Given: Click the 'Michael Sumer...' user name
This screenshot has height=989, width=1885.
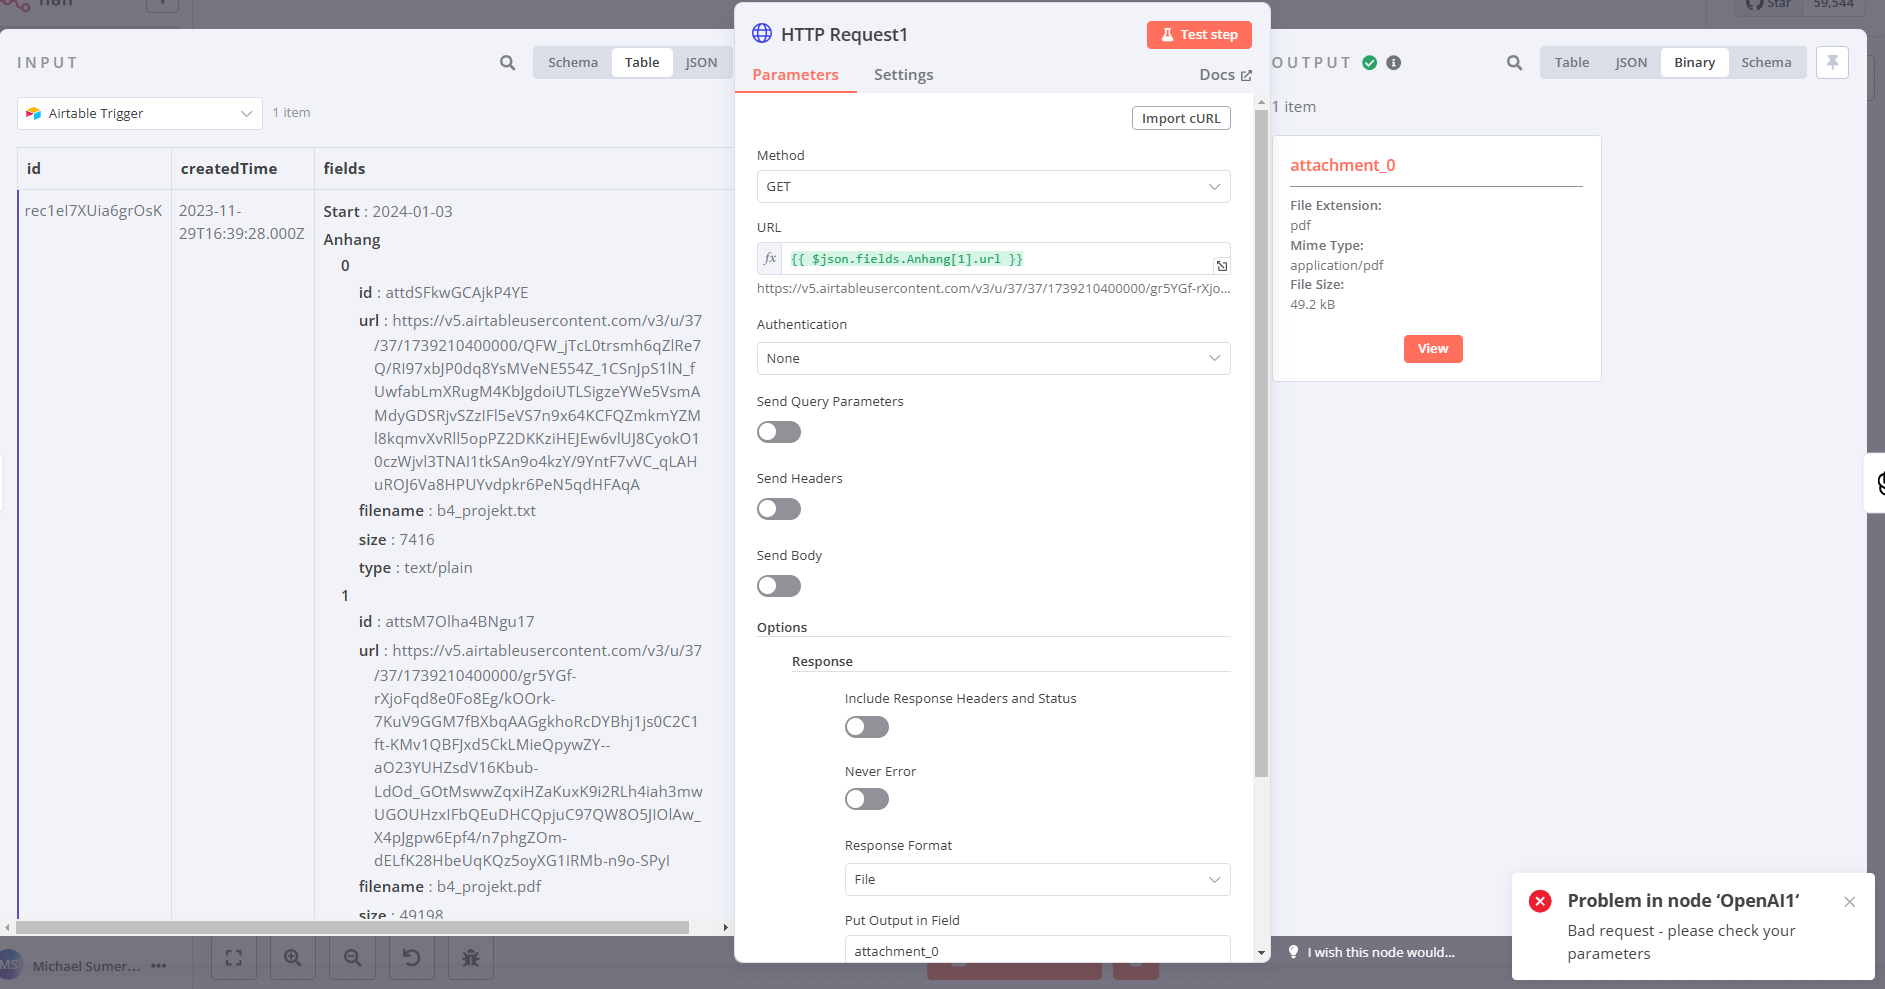Looking at the screenshot, I should 87,966.
